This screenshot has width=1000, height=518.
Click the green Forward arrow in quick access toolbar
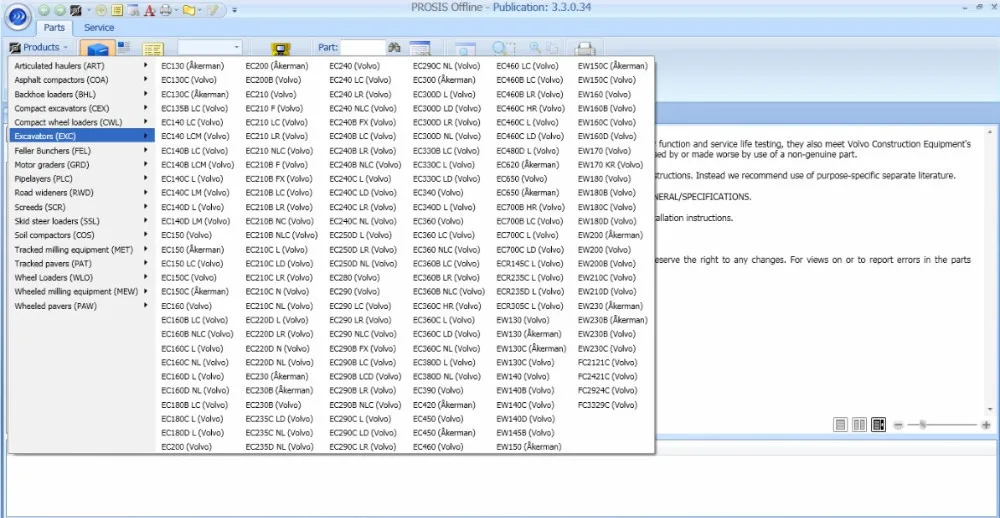point(59,10)
